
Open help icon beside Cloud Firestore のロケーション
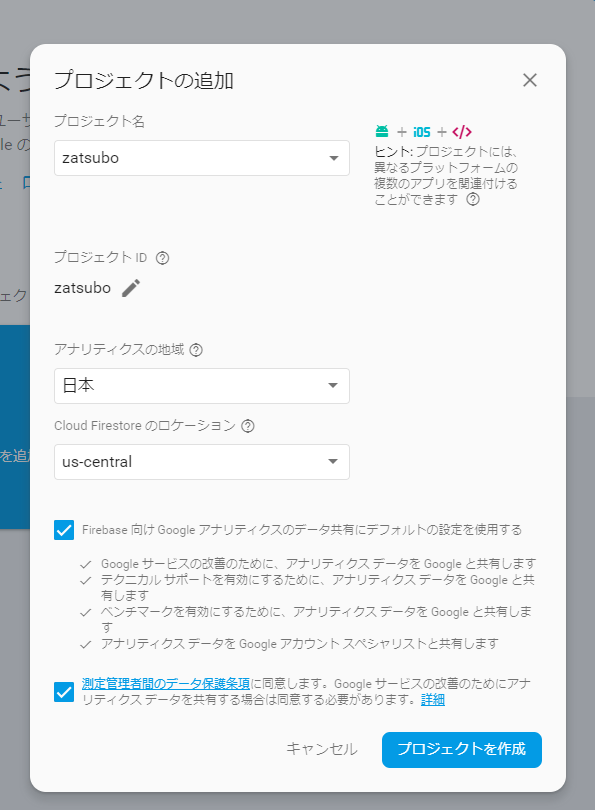248,426
